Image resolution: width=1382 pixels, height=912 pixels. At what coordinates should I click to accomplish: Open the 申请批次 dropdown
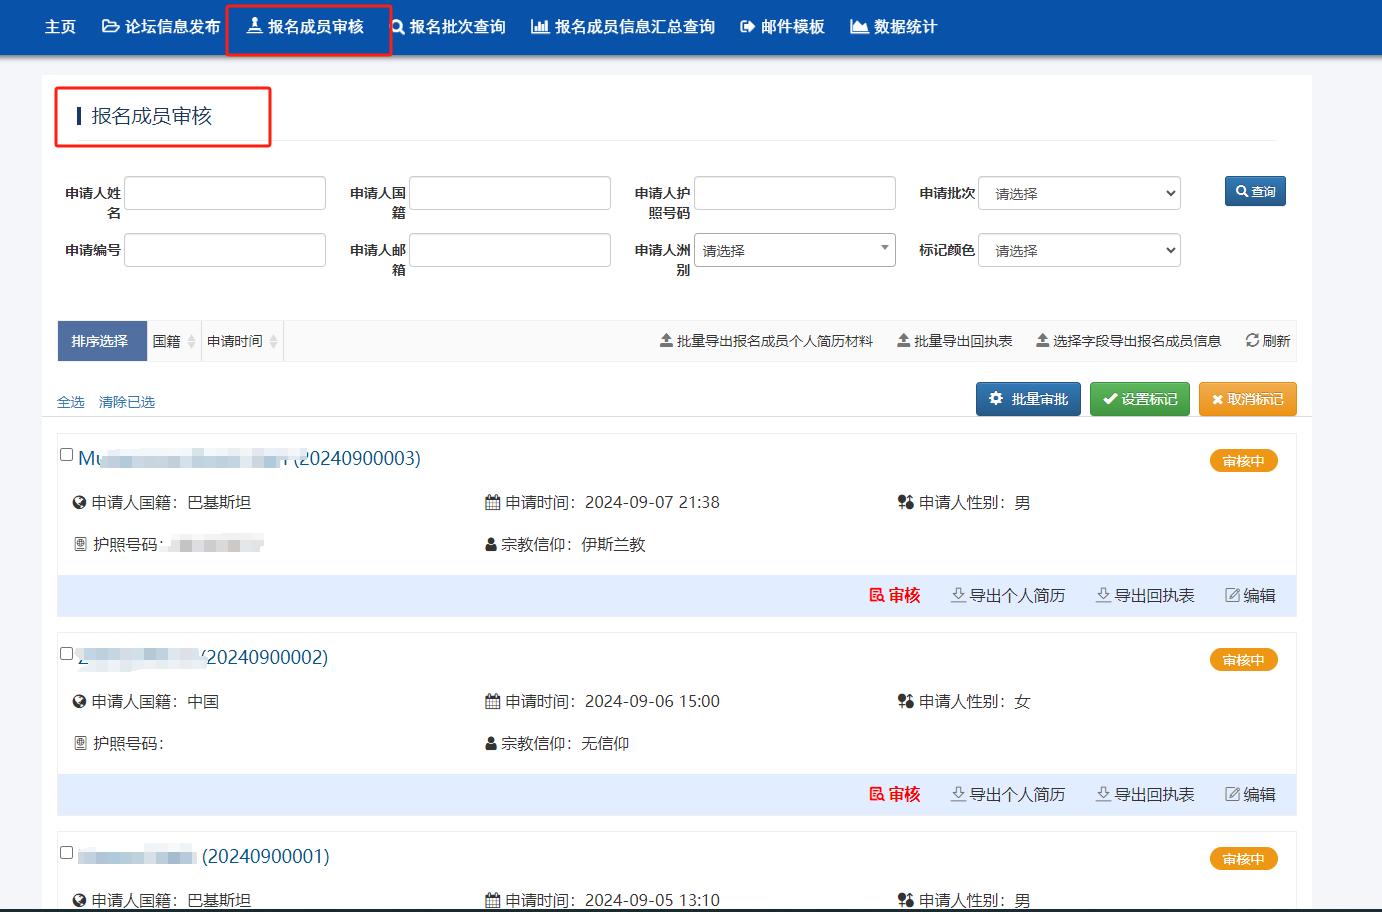[x=1079, y=192]
